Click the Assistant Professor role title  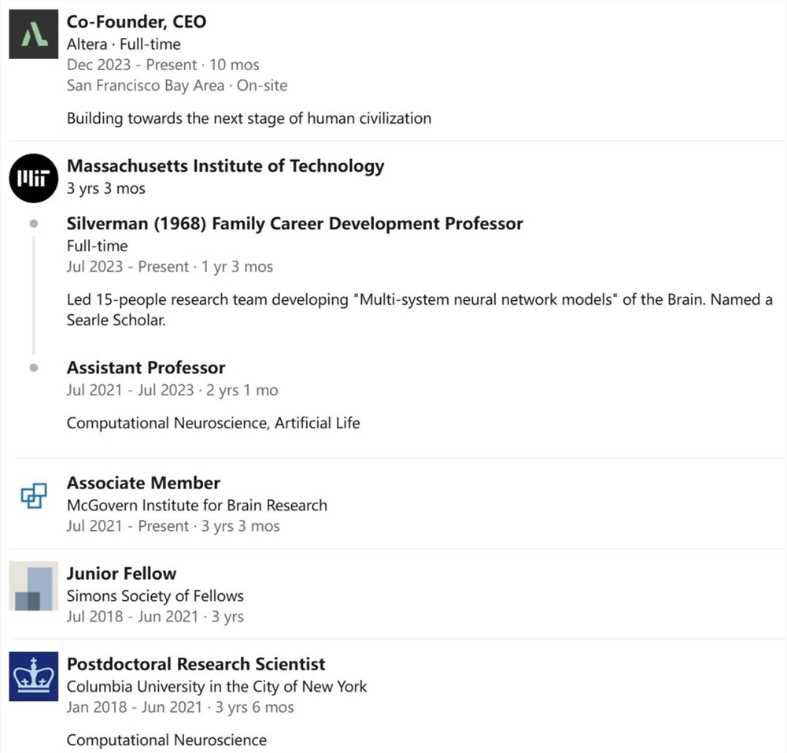146,367
